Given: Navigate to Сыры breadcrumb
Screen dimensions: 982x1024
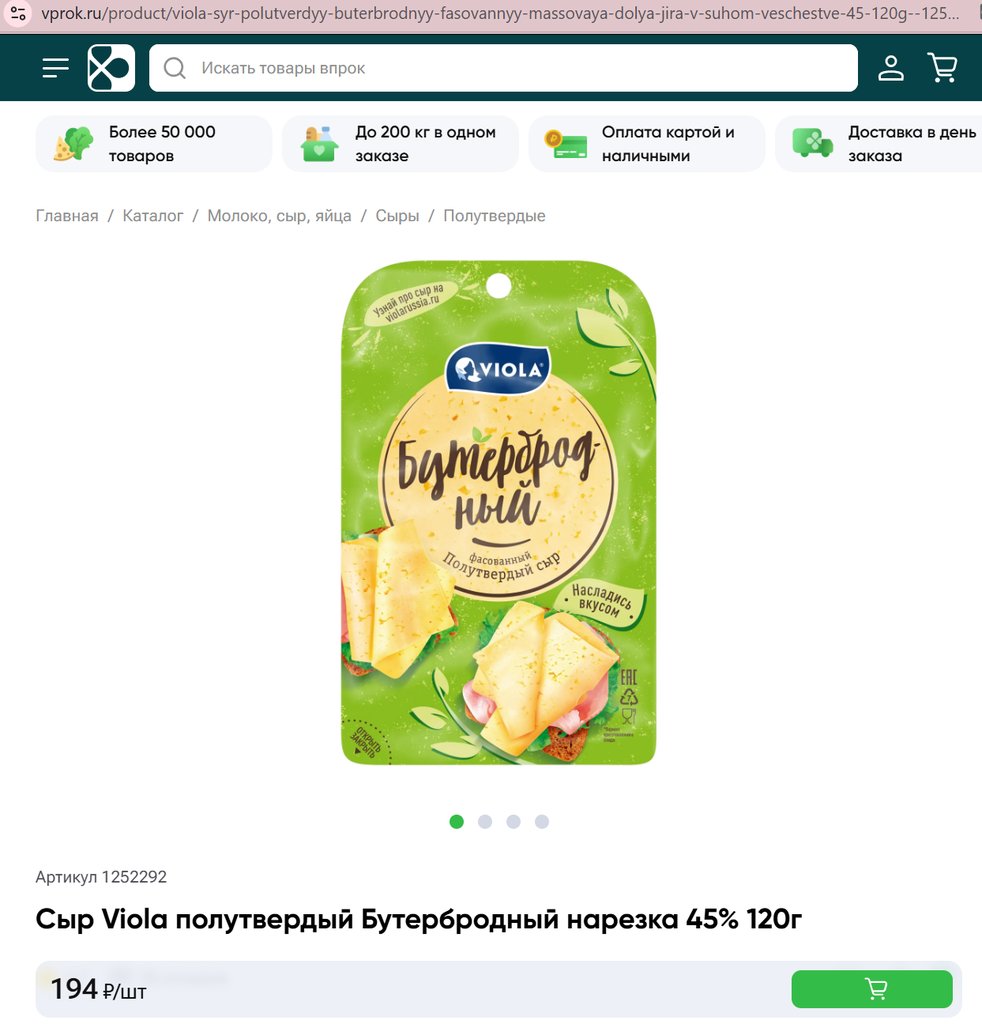Looking at the screenshot, I should [x=397, y=216].
